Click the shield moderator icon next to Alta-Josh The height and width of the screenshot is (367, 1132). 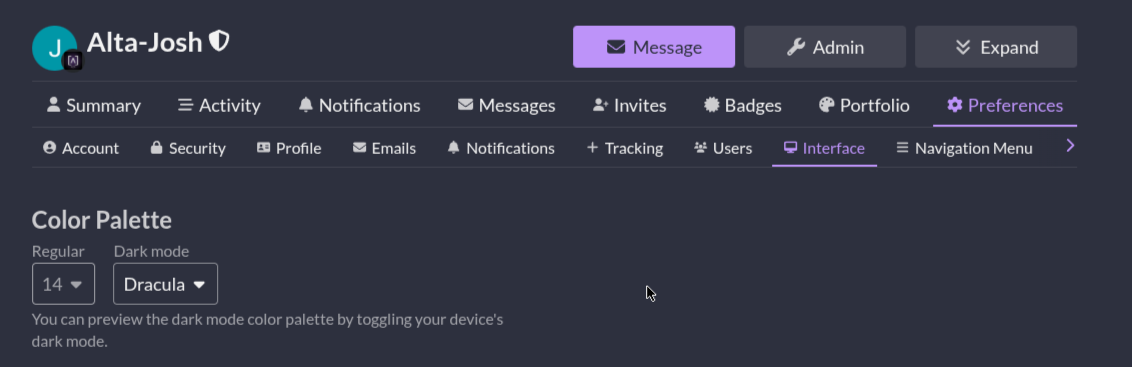click(x=219, y=41)
